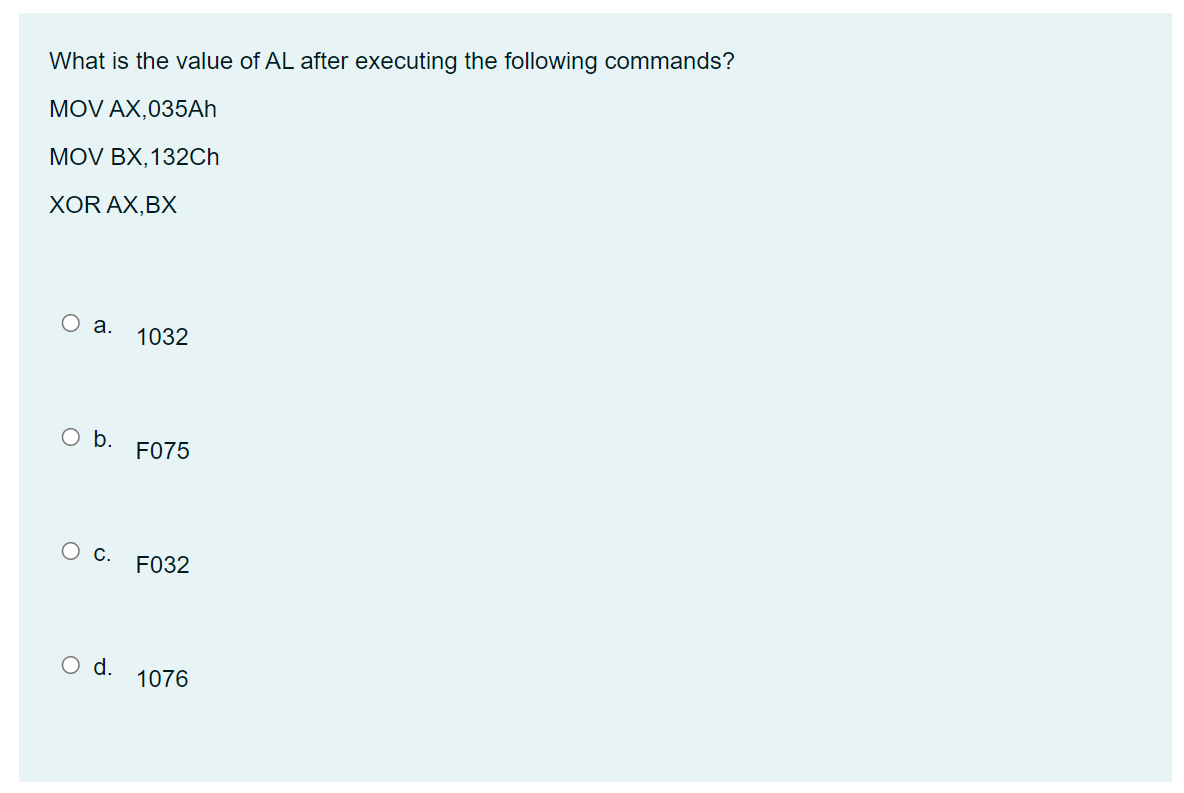The width and height of the screenshot is (1184, 793).
Task: Click the XOR AX,BX instruction line
Action: click(113, 205)
